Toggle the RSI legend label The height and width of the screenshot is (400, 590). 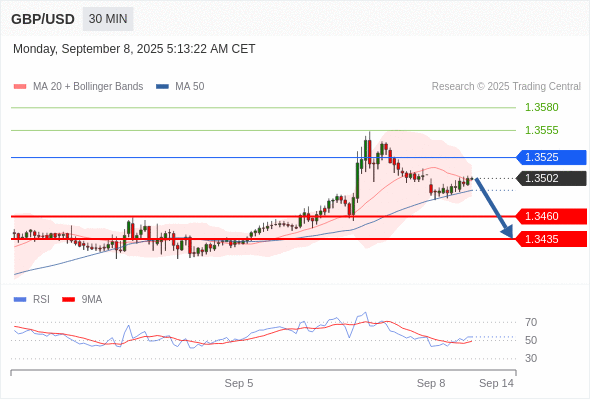[x=41, y=300]
